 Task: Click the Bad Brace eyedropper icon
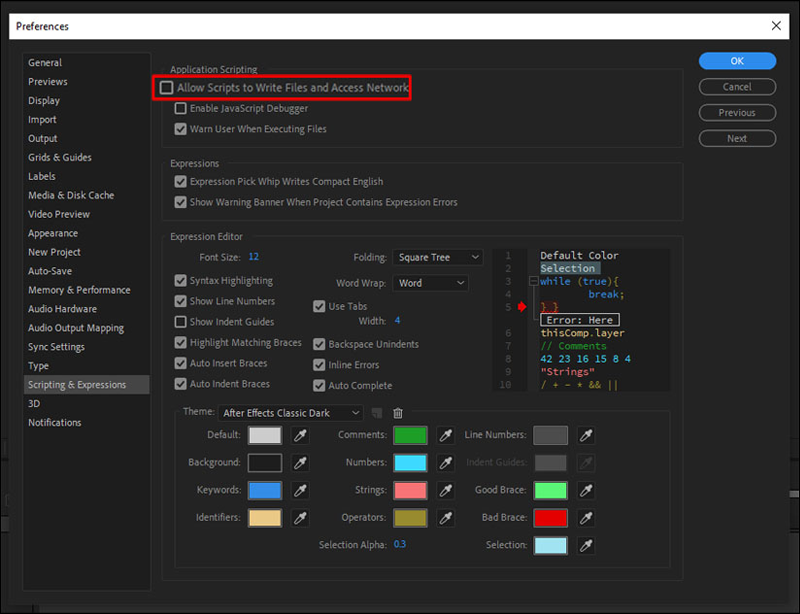[x=587, y=518]
